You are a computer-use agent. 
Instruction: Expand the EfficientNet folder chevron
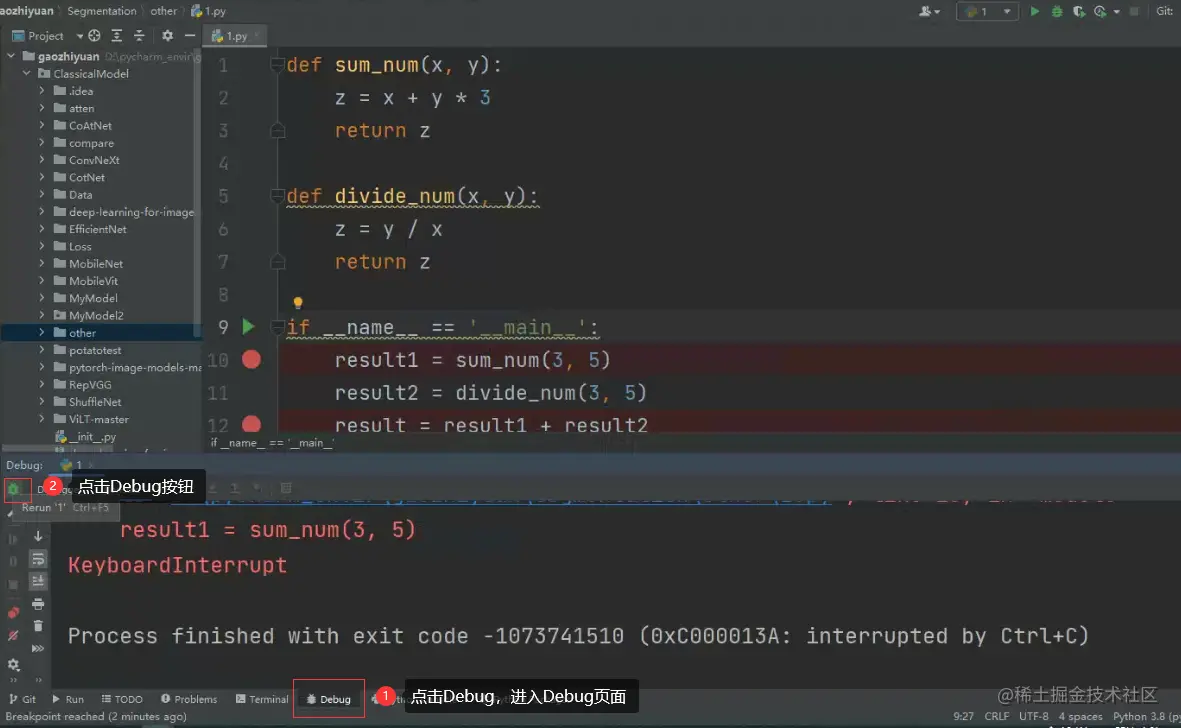(x=41, y=229)
